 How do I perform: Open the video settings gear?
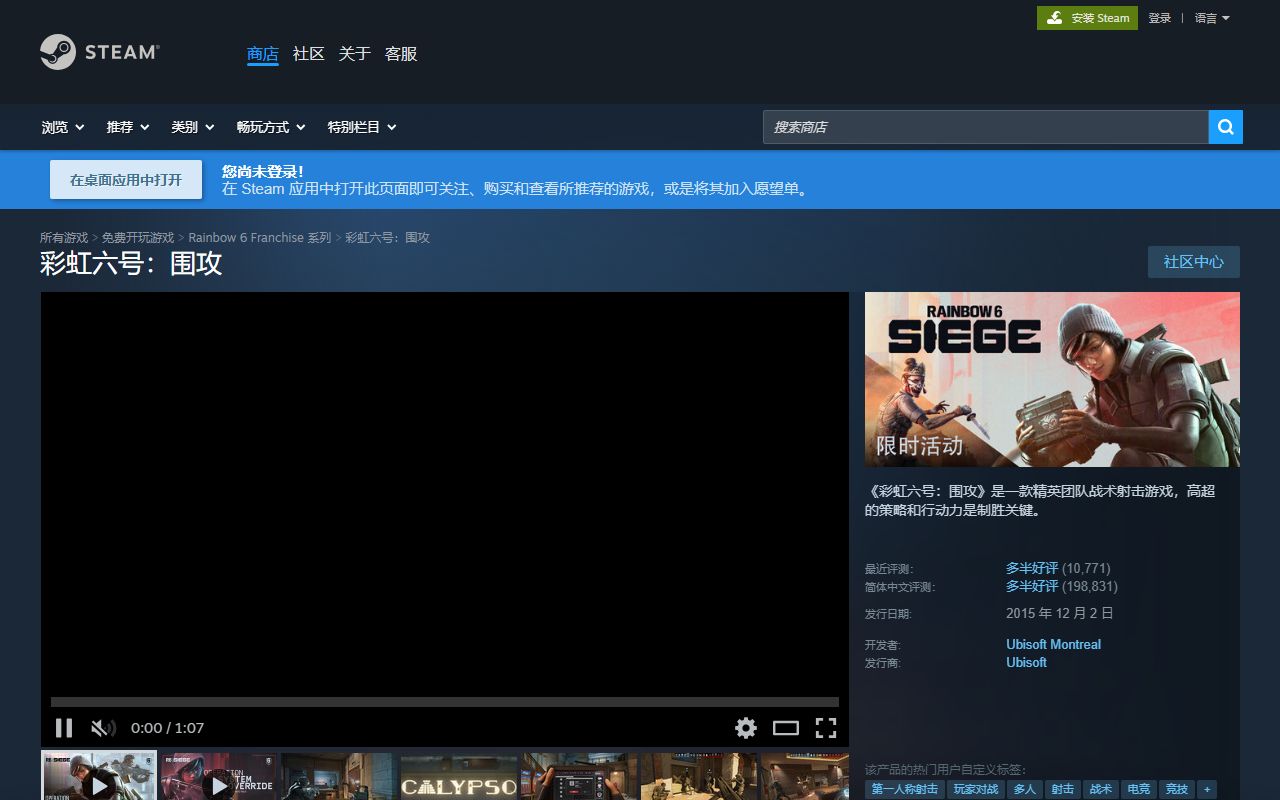coord(746,728)
